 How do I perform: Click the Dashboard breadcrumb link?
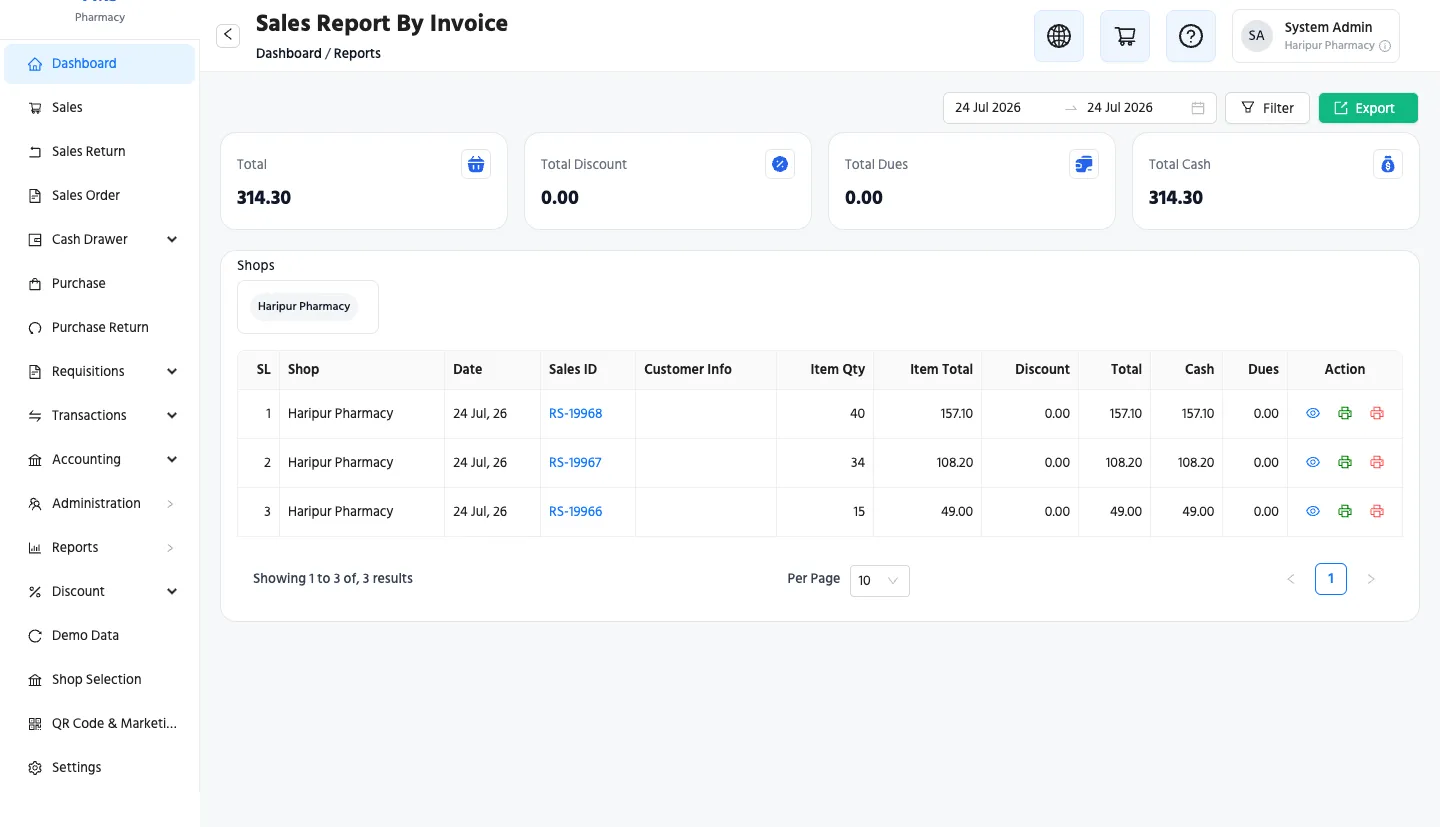[289, 53]
